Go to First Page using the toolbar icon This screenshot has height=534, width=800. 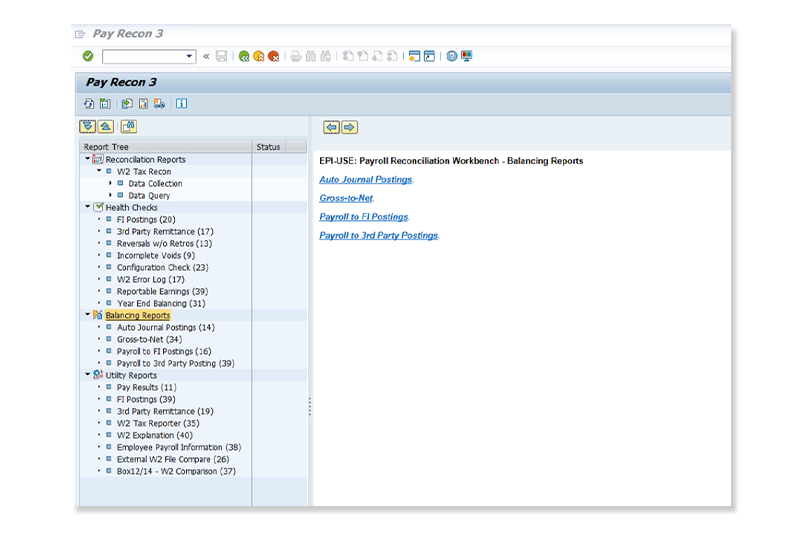pyautogui.click(x=348, y=56)
